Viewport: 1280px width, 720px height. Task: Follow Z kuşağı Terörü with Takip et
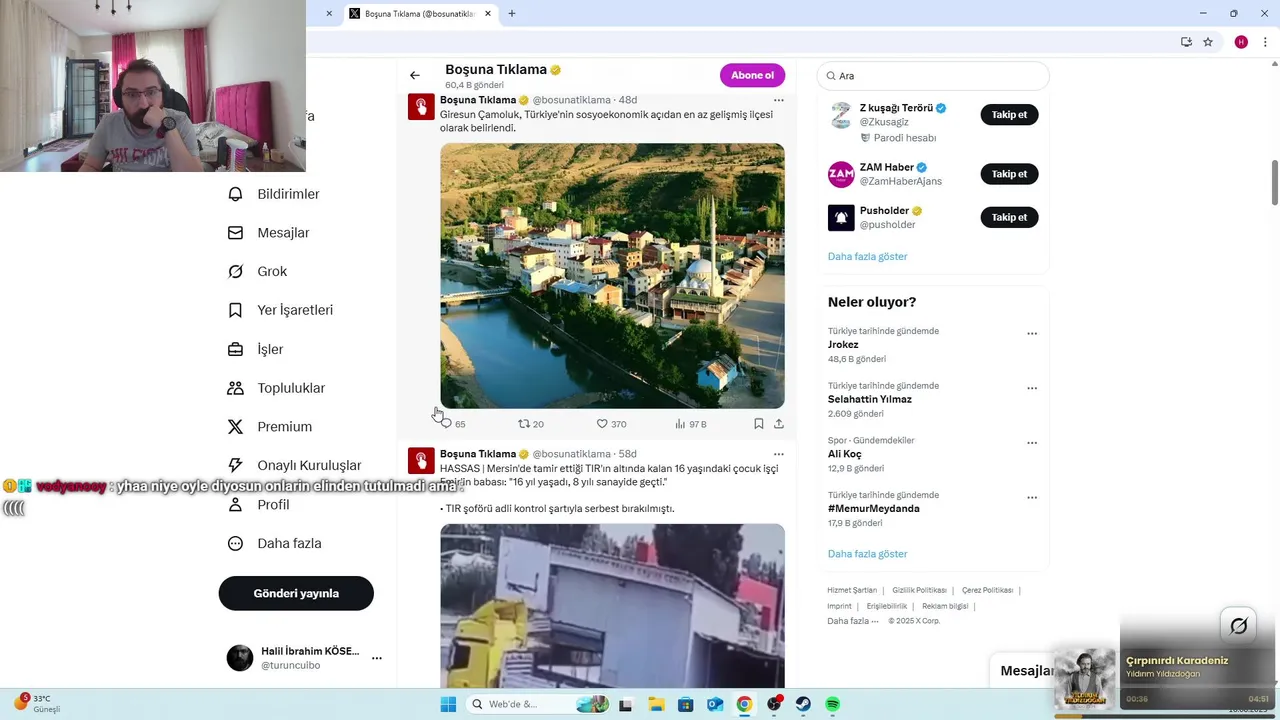1009,115
